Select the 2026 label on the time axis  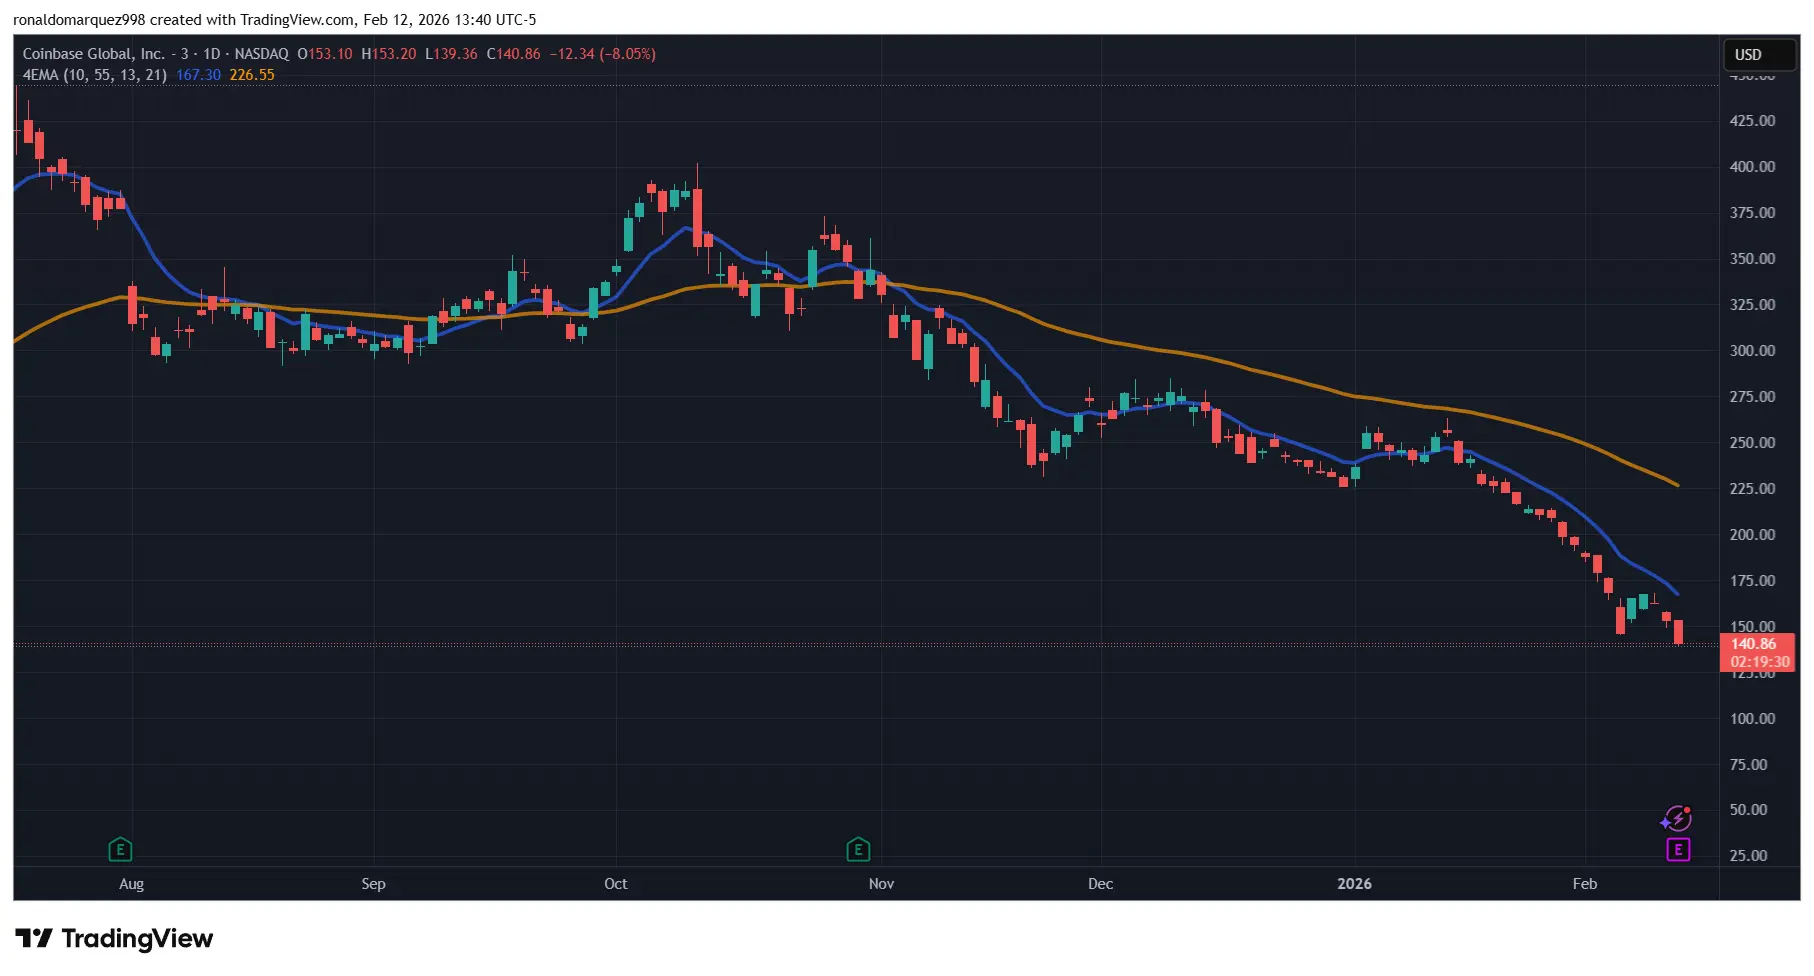(x=1354, y=884)
